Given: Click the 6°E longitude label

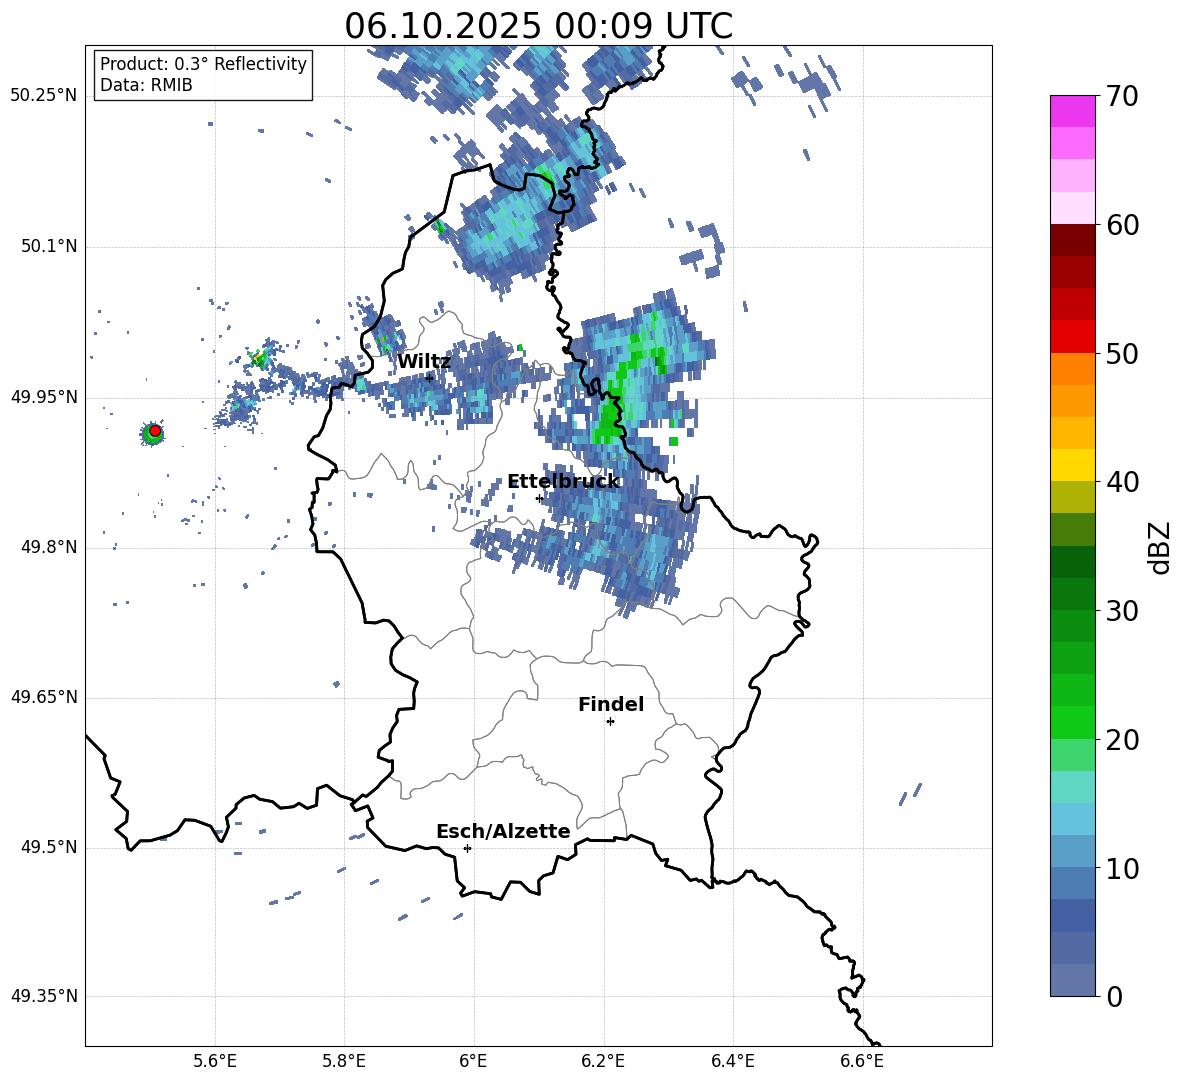Looking at the screenshot, I should click(x=473, y=1061).
